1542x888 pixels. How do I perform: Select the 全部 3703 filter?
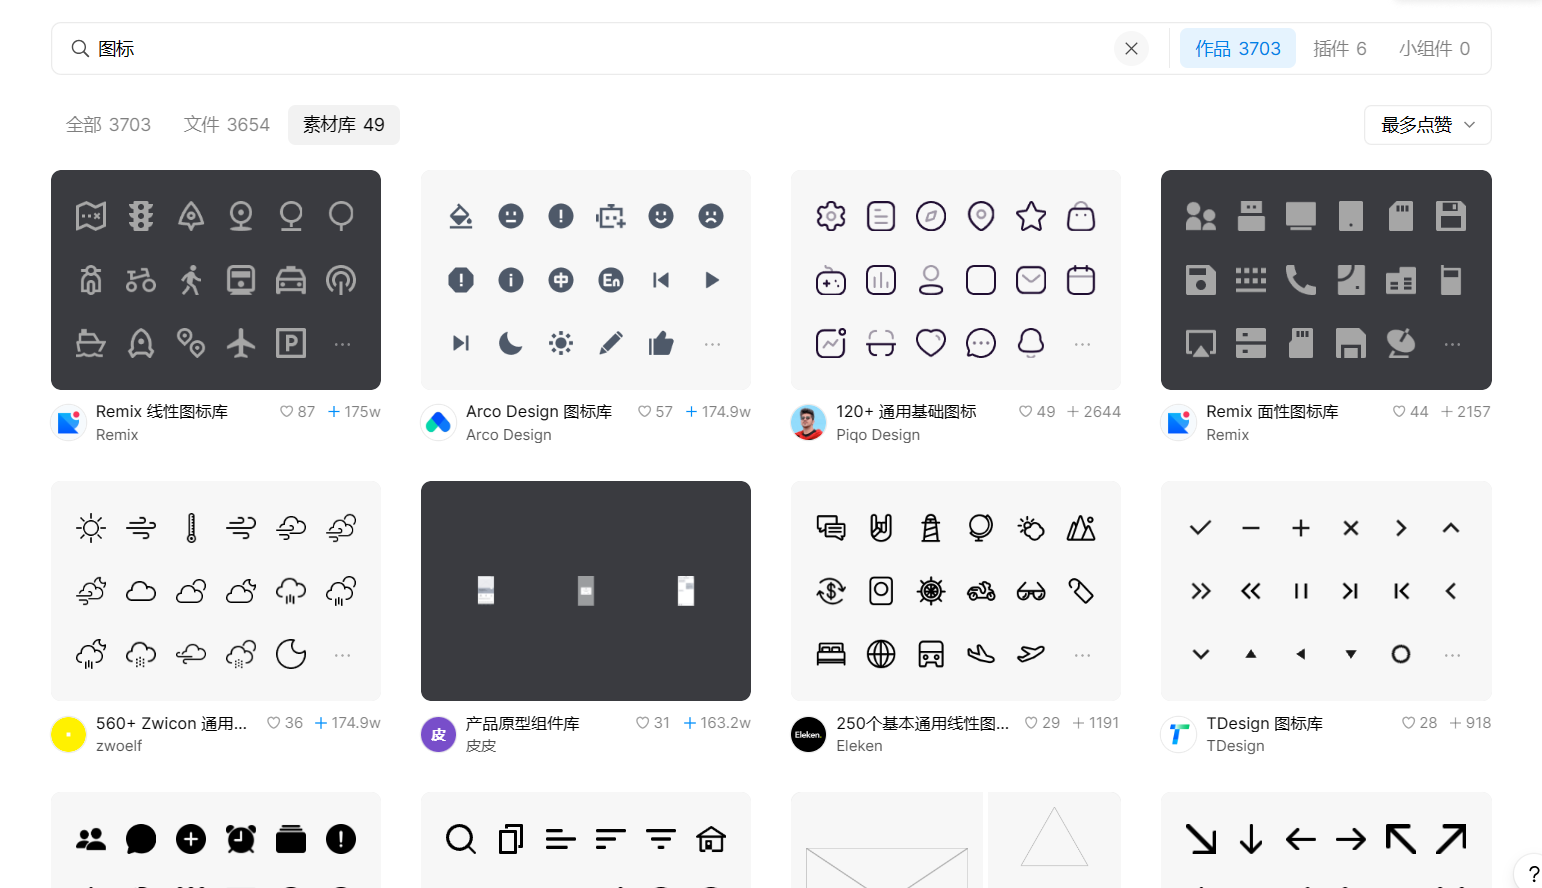[x=108, y=125]
